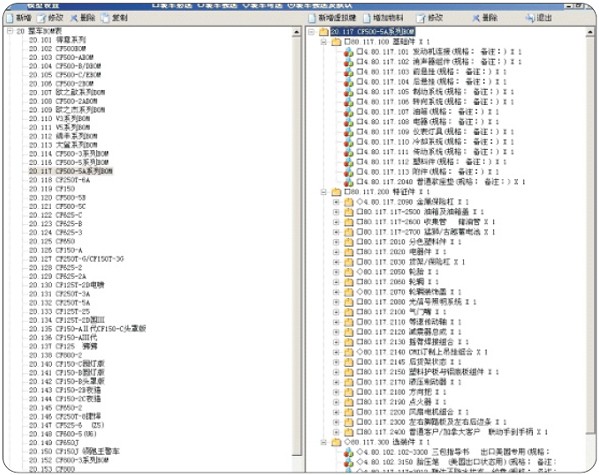599x475 pixels.
Task: Click the folder icon of 80.117.2020
Action: [x=348, y=252]
